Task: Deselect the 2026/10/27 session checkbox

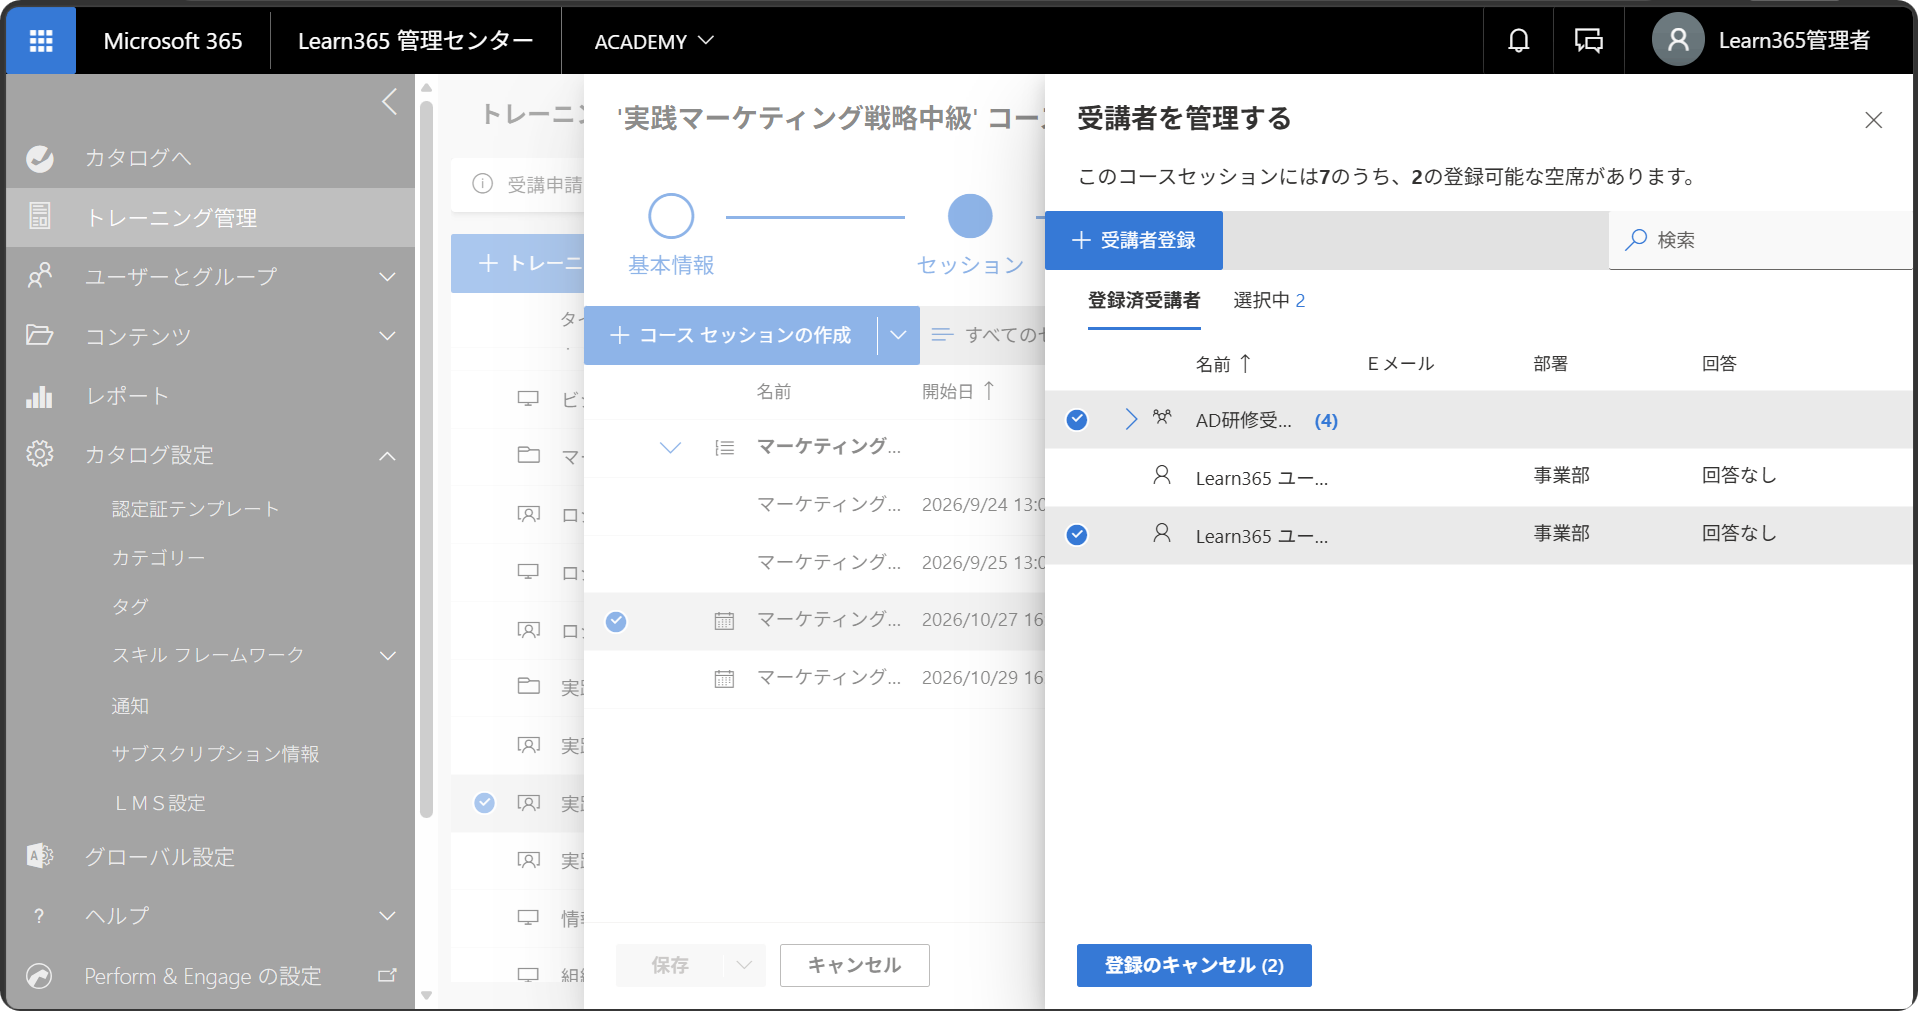Action: (616, 622)
